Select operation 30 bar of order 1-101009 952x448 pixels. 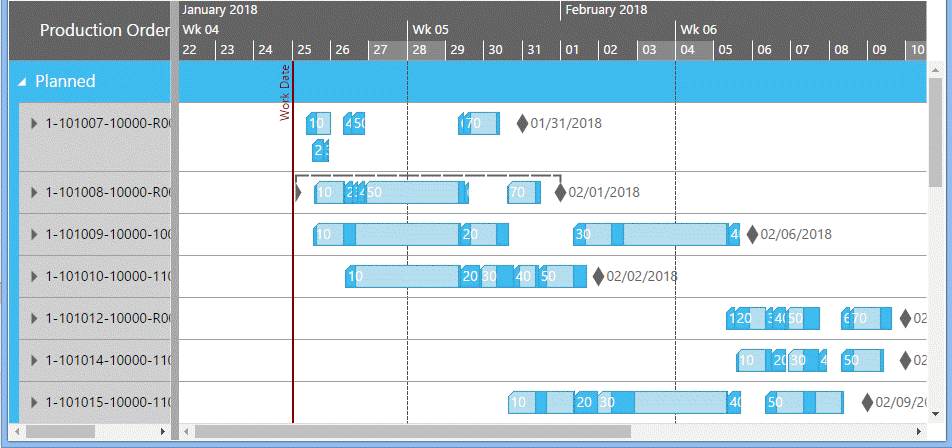650,234
